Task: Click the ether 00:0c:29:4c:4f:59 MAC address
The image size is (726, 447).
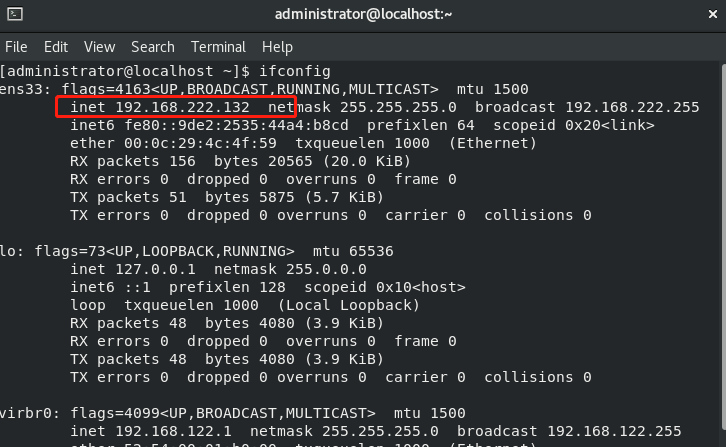Action: tap(173, 143)
